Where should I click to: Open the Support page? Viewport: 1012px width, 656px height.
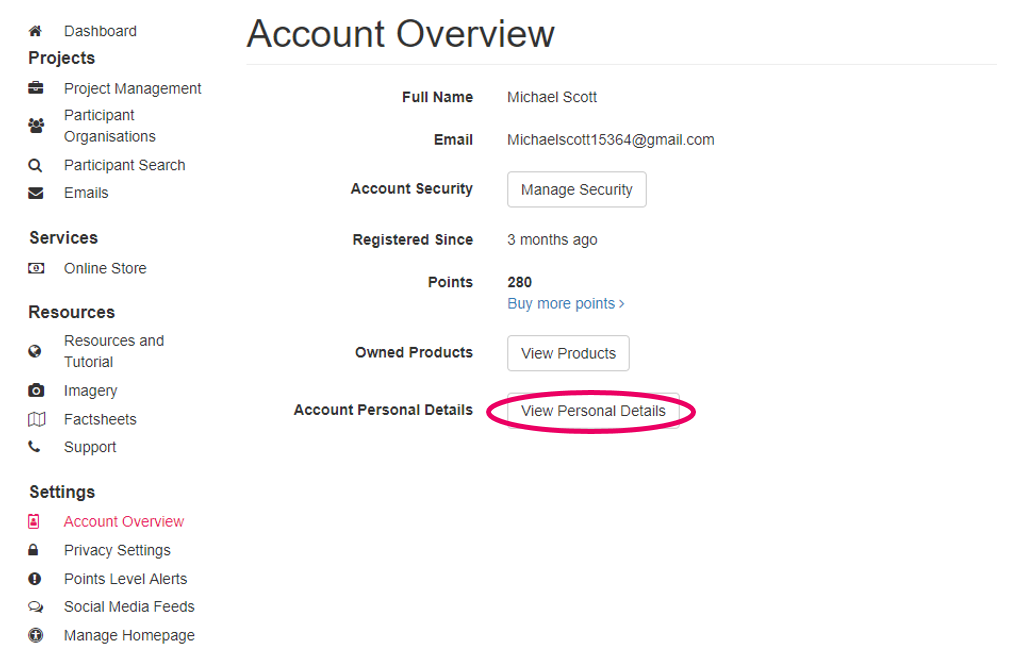coord(90,447)
